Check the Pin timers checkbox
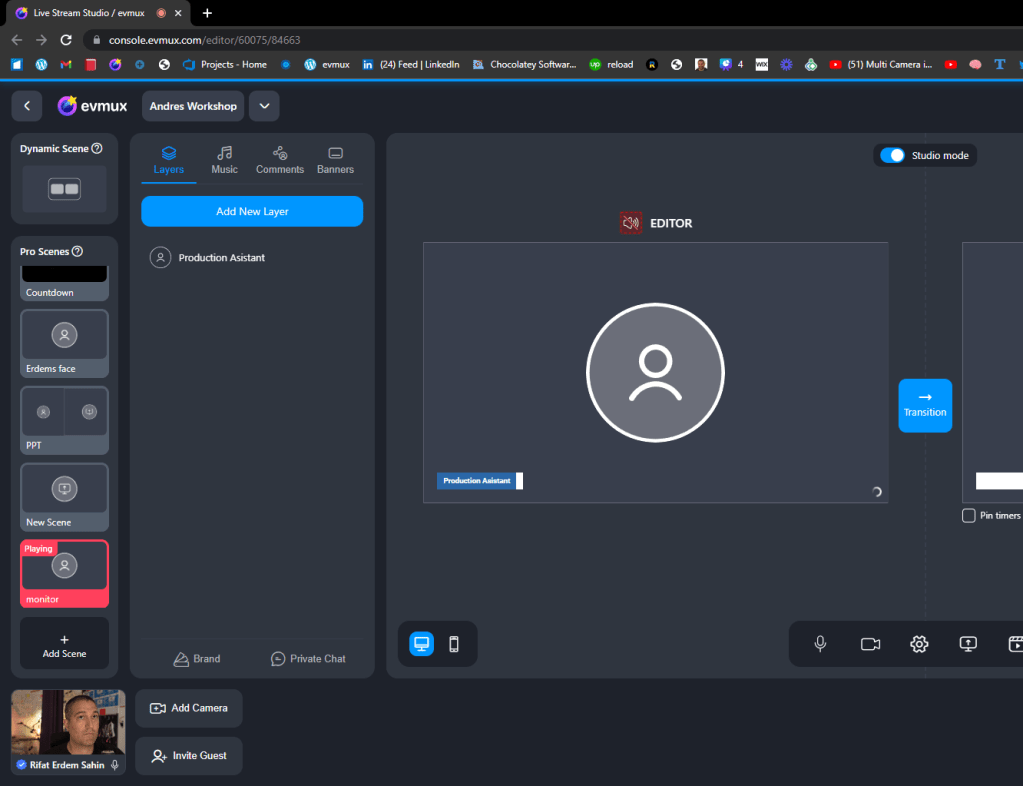The image size is (1023, 786). [969, 515]
